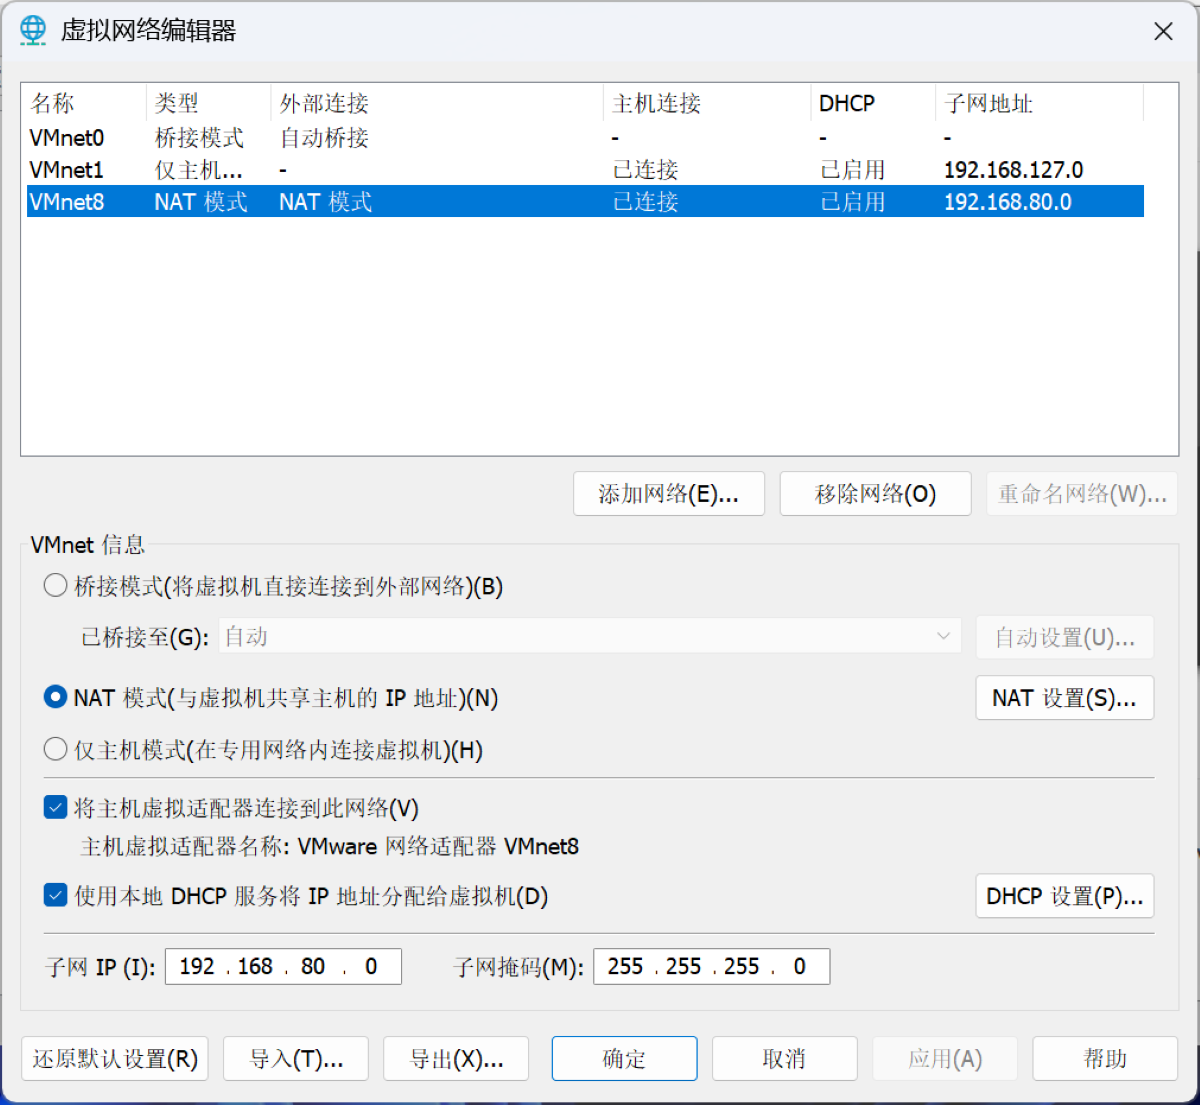Screen dimensions: 1200x1105
Task: Click 仅主机... type cell of VMnet1
Action: pyautogui.click(x=198, y=169)
